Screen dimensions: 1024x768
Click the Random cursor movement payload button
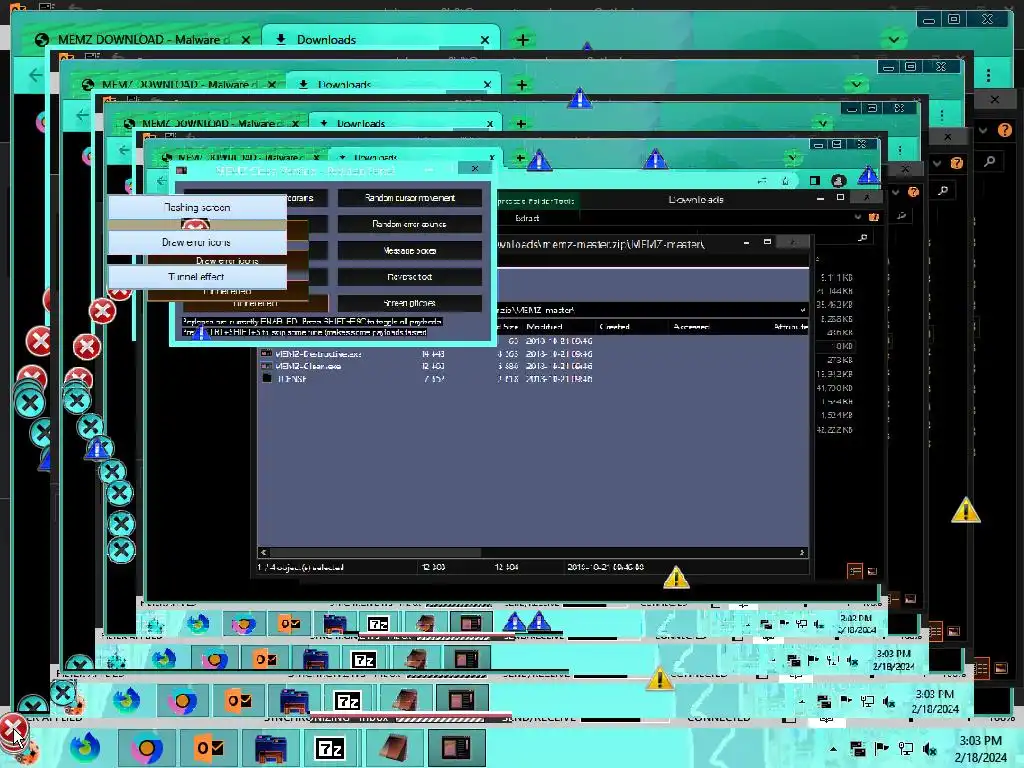pos(409,198)
